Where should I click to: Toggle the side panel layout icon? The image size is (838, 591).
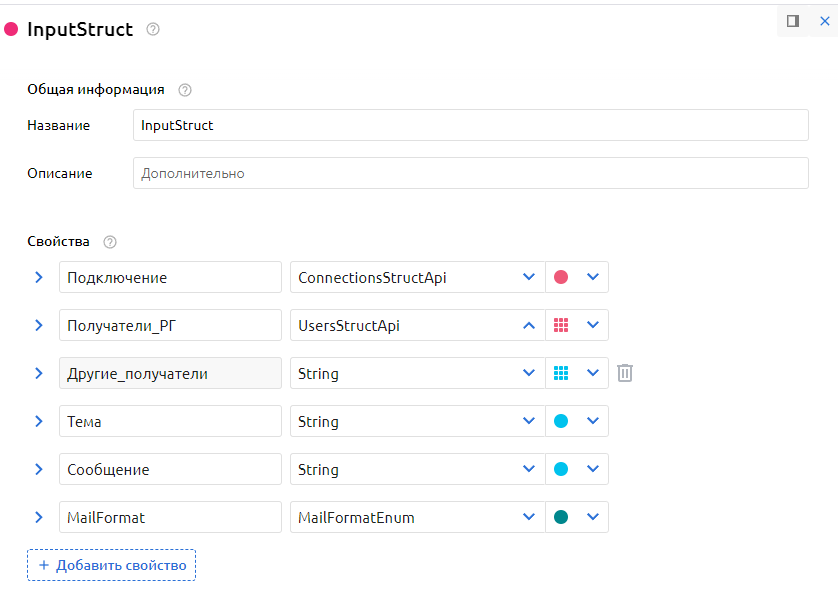(x=793, y=21)
